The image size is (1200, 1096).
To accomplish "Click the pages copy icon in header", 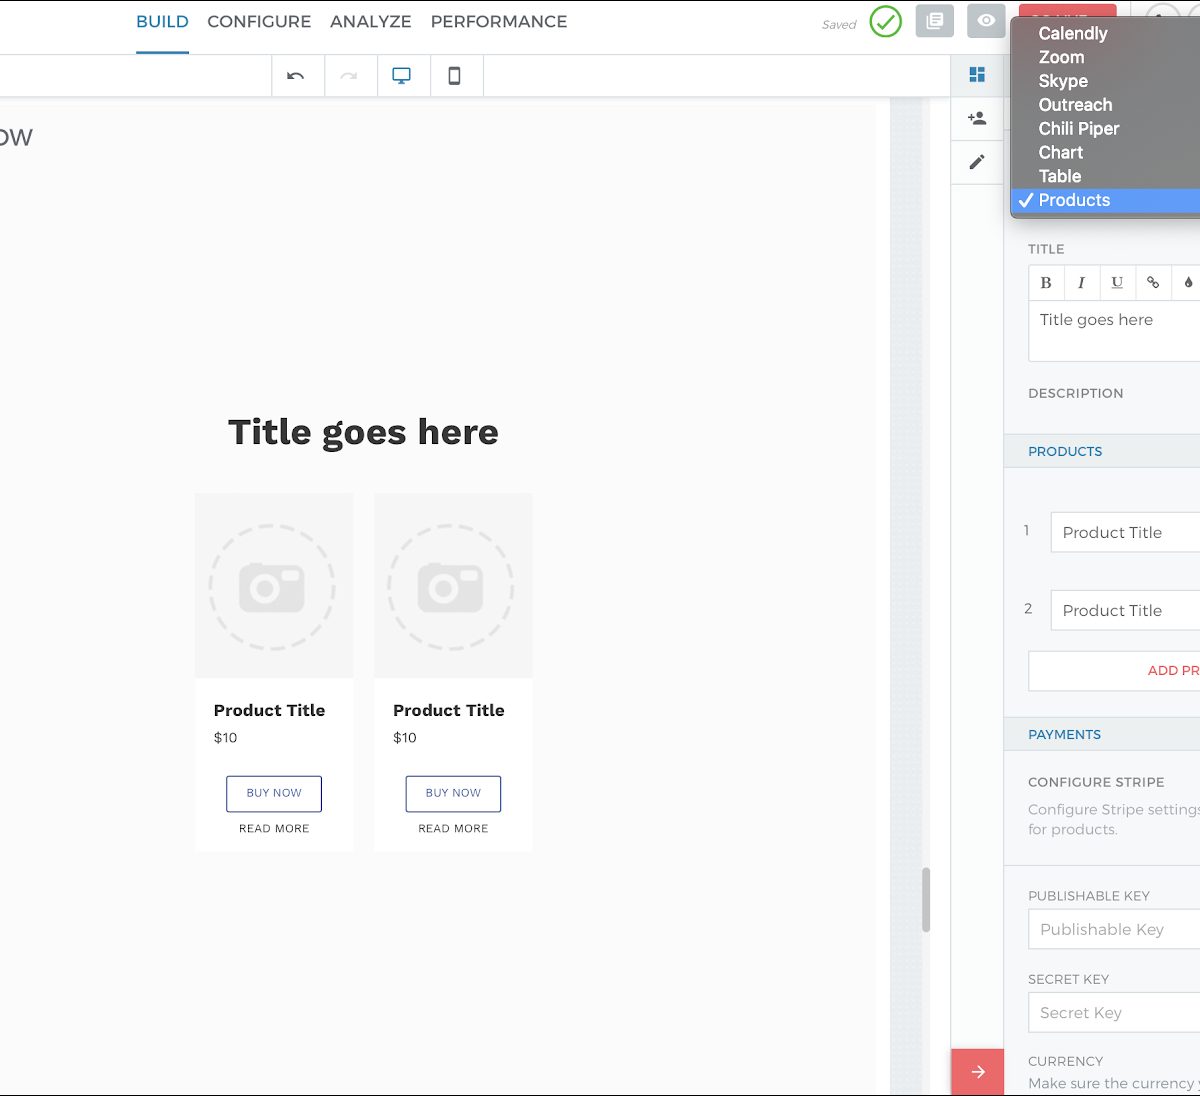I will [x=934, y=21].
